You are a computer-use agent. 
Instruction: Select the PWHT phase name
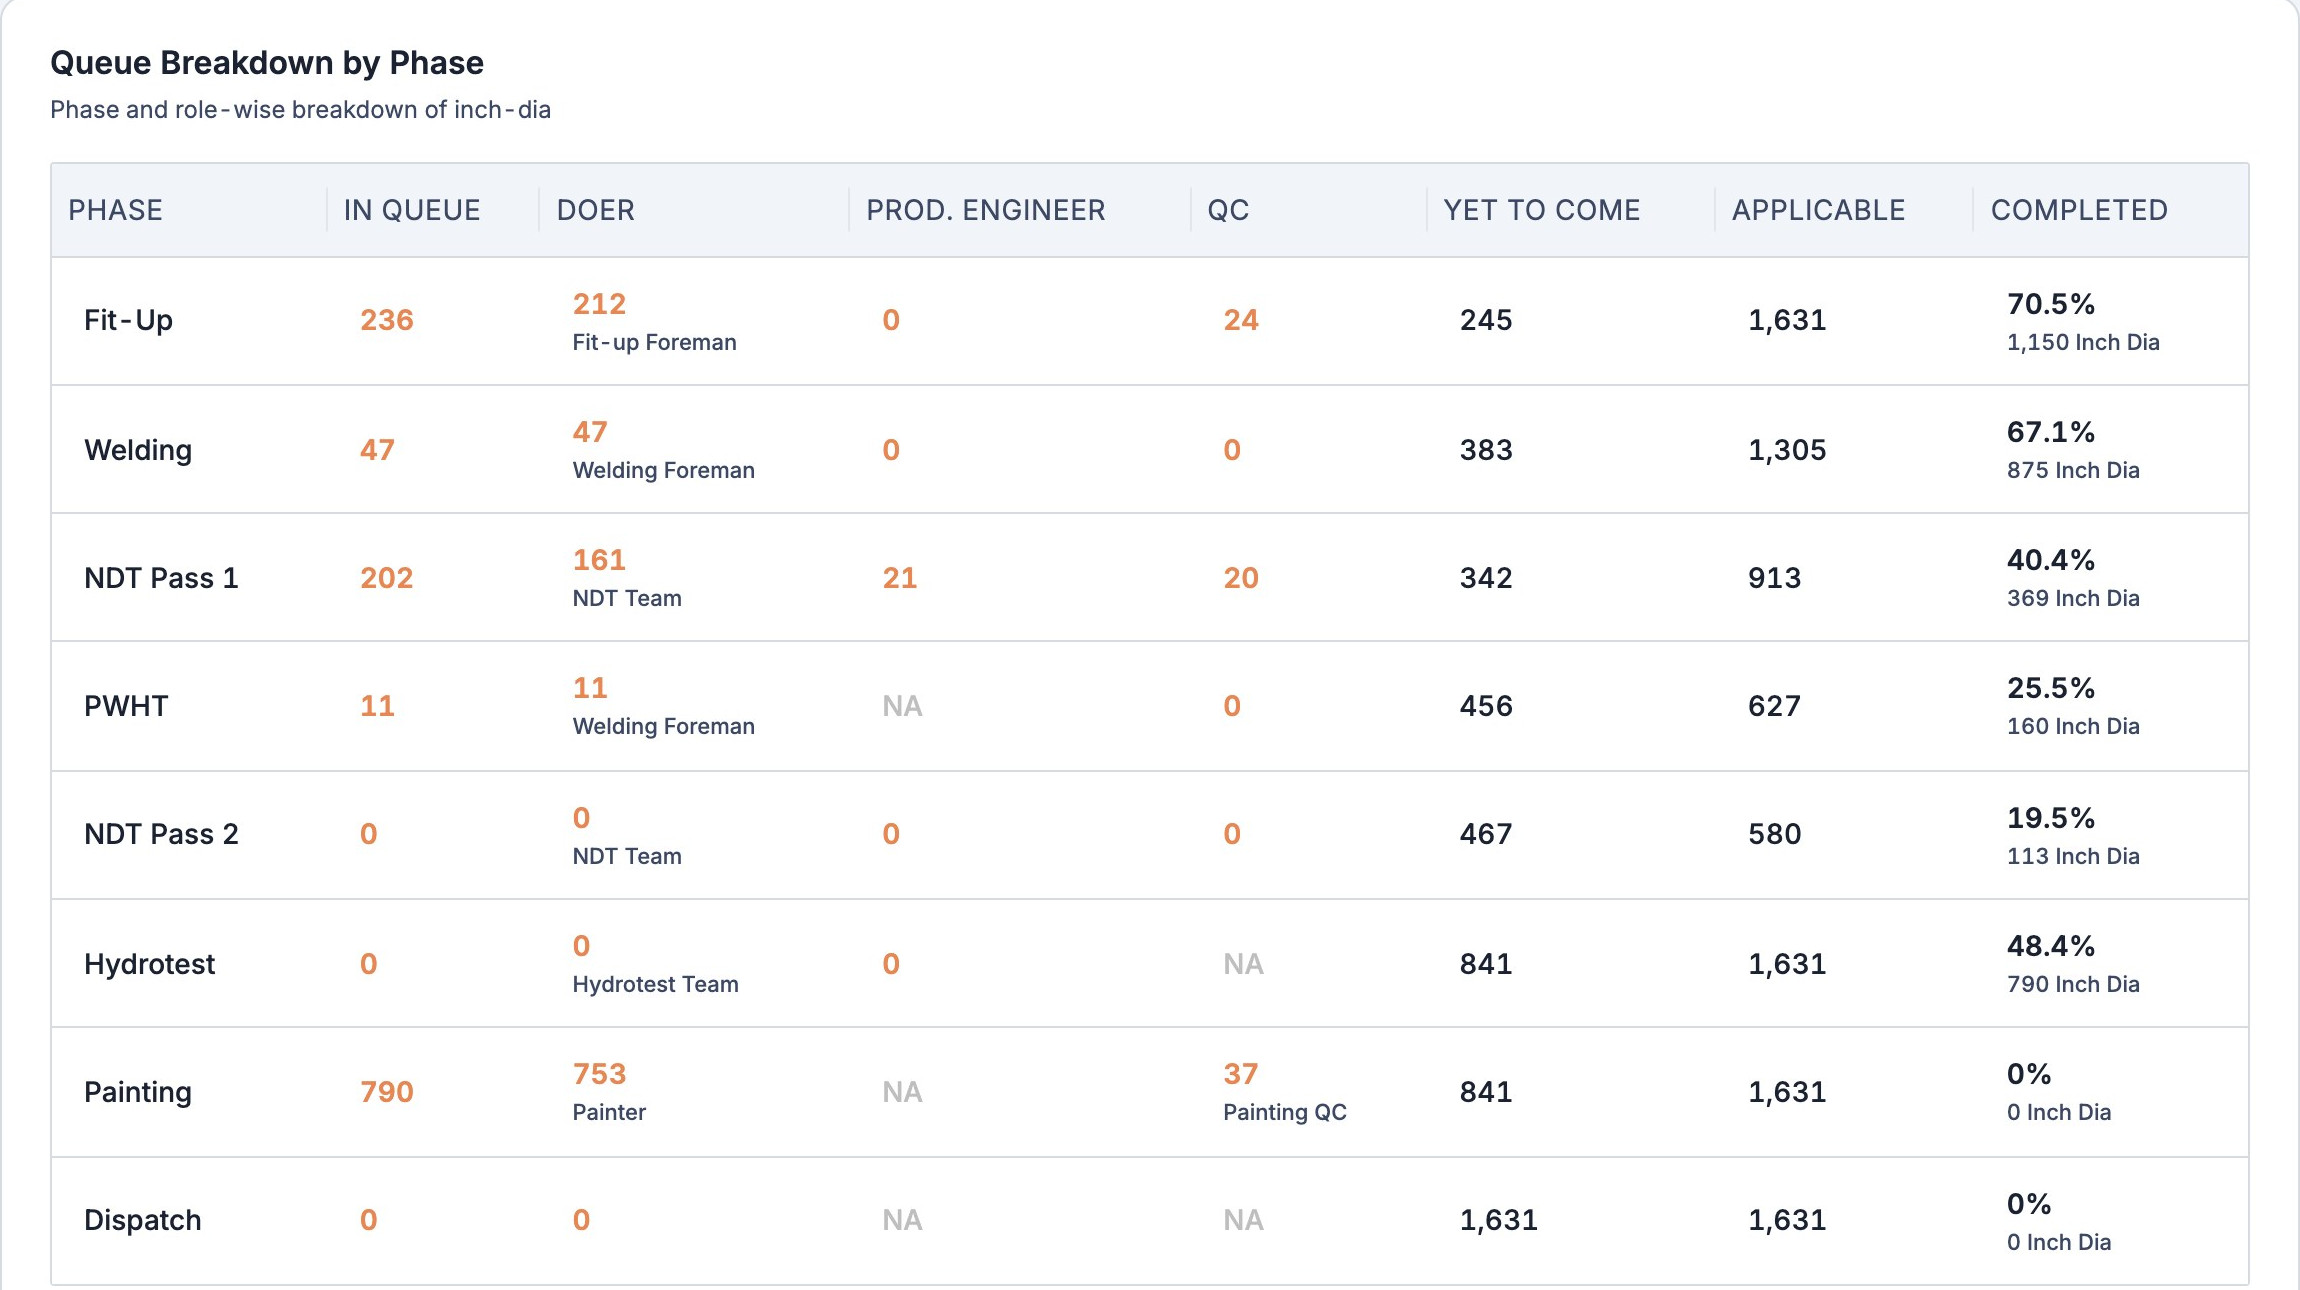pos(126,706)
